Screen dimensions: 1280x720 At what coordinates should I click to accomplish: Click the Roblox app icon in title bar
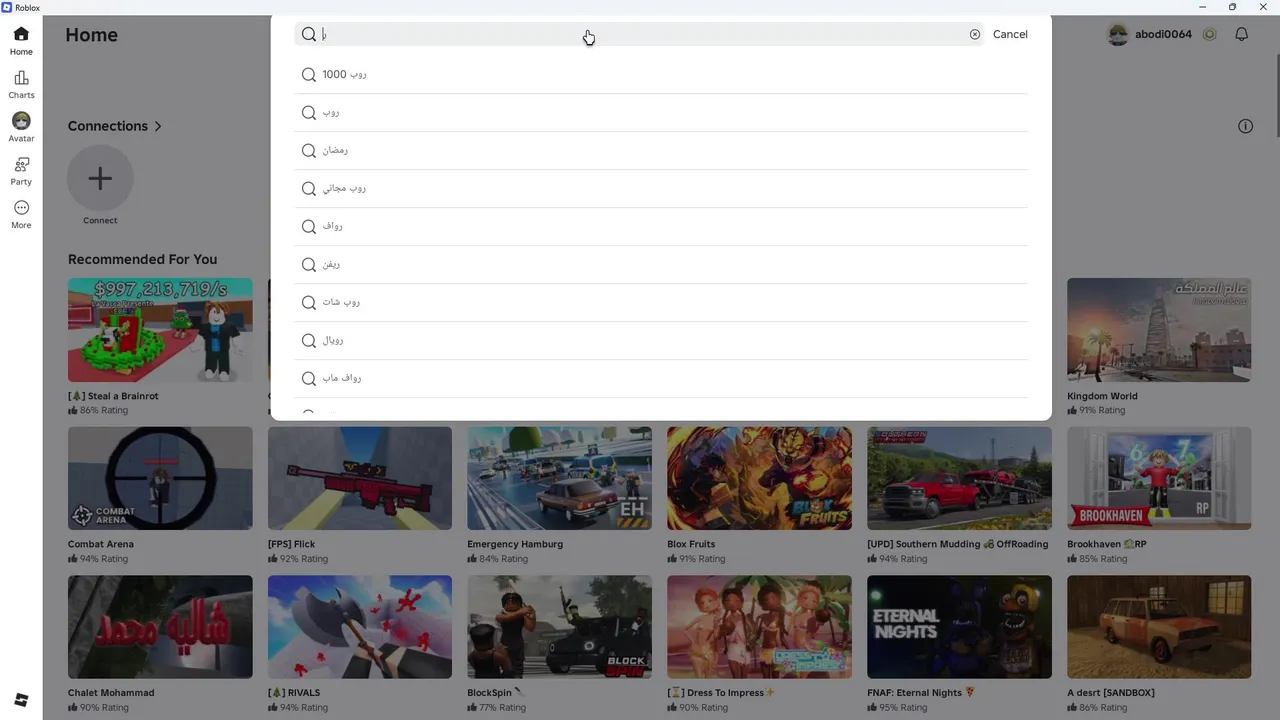[7, 7]
